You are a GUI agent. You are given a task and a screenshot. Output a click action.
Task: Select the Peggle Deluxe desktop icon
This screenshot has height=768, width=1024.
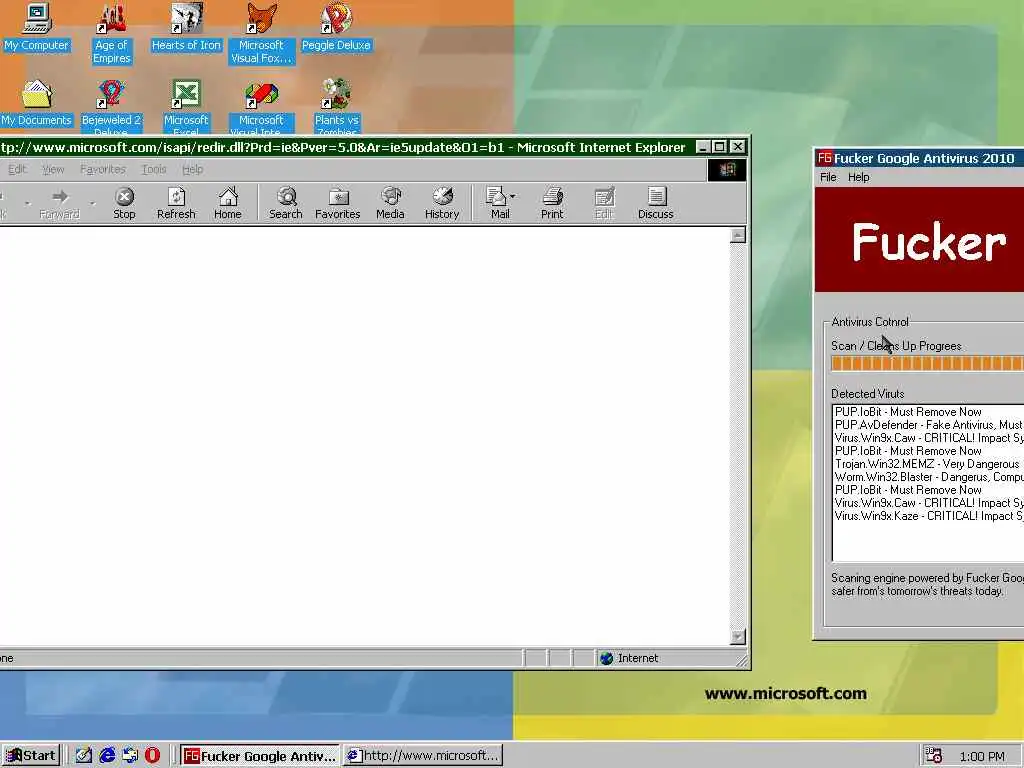(x=336, y=27)
